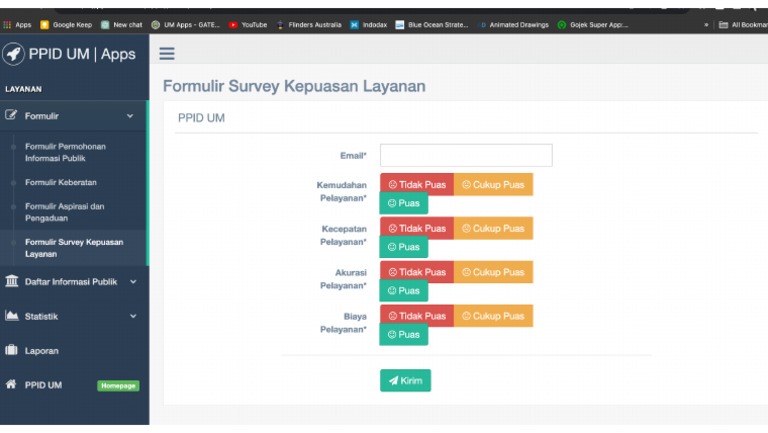
Task: Click the green Homepage badge
Action: (118, 386)
